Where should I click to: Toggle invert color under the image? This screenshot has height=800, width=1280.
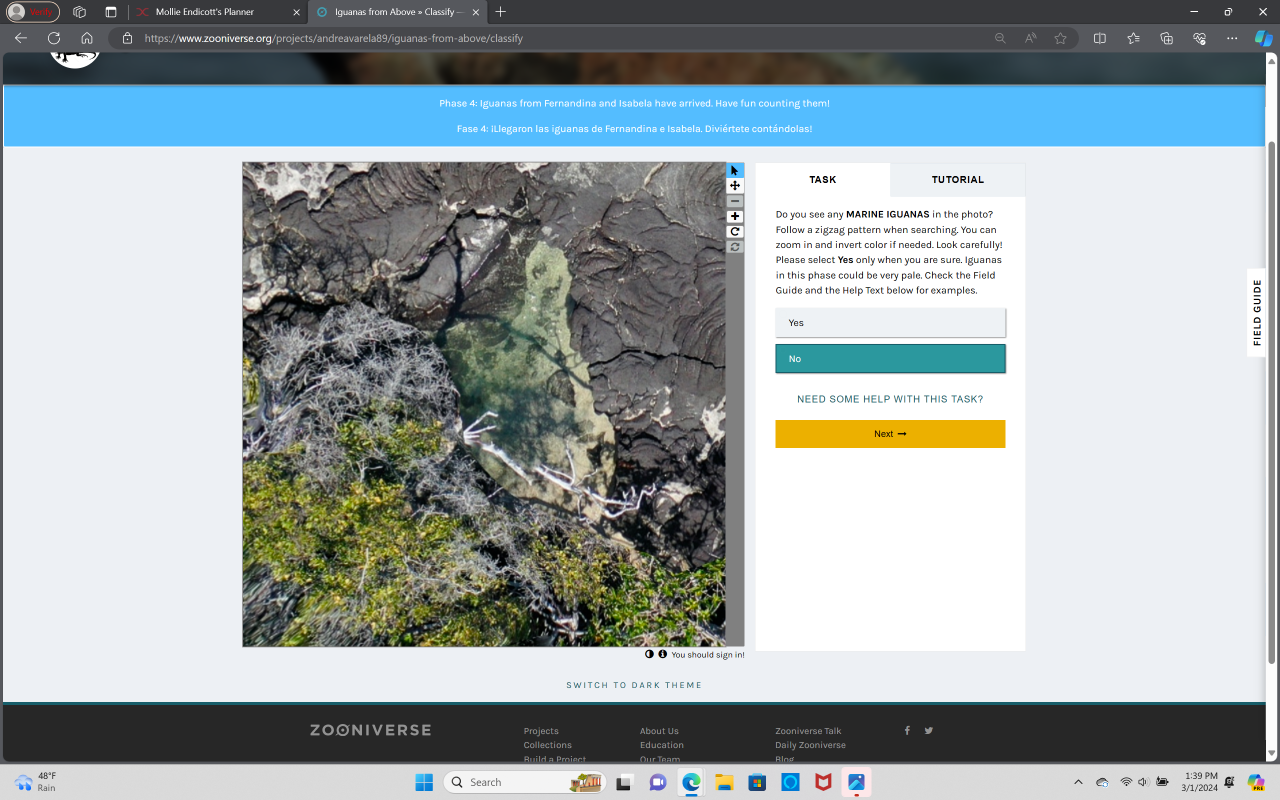649,654
